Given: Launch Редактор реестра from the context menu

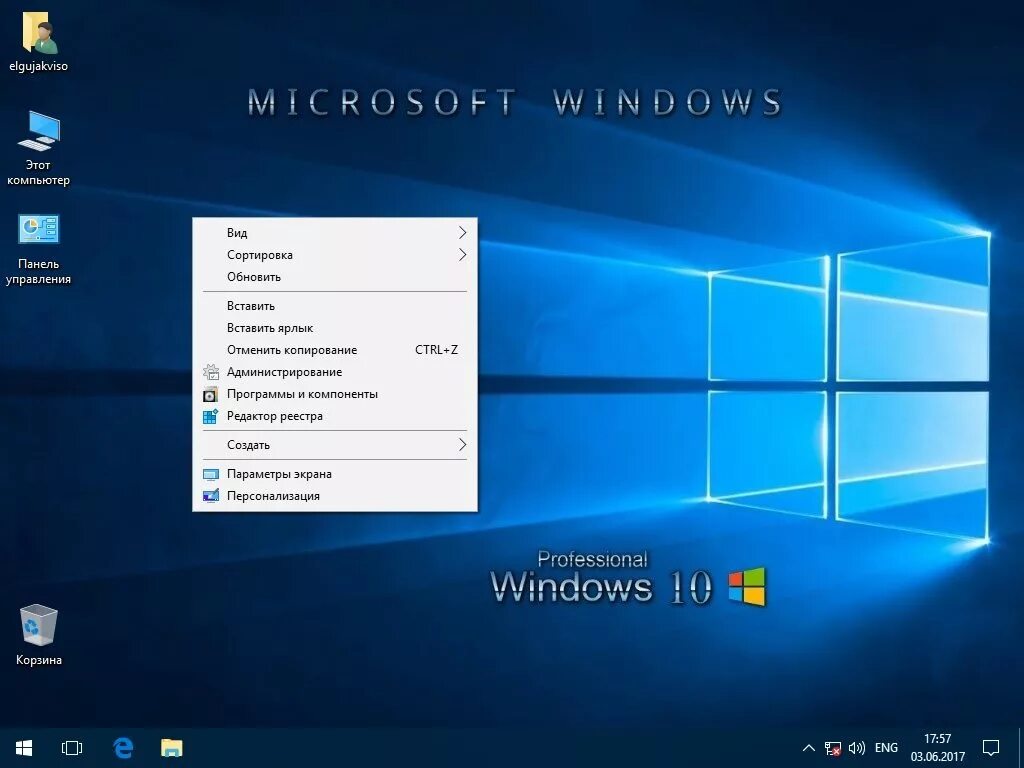Looking at the screenshot, I should click(x=285, y=416).
